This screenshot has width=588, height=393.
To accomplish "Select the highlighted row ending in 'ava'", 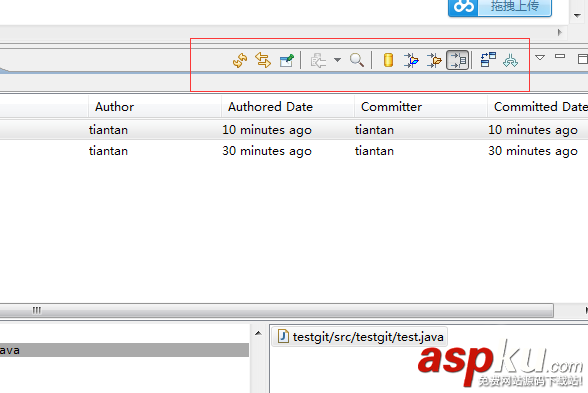I will point(124,350).
